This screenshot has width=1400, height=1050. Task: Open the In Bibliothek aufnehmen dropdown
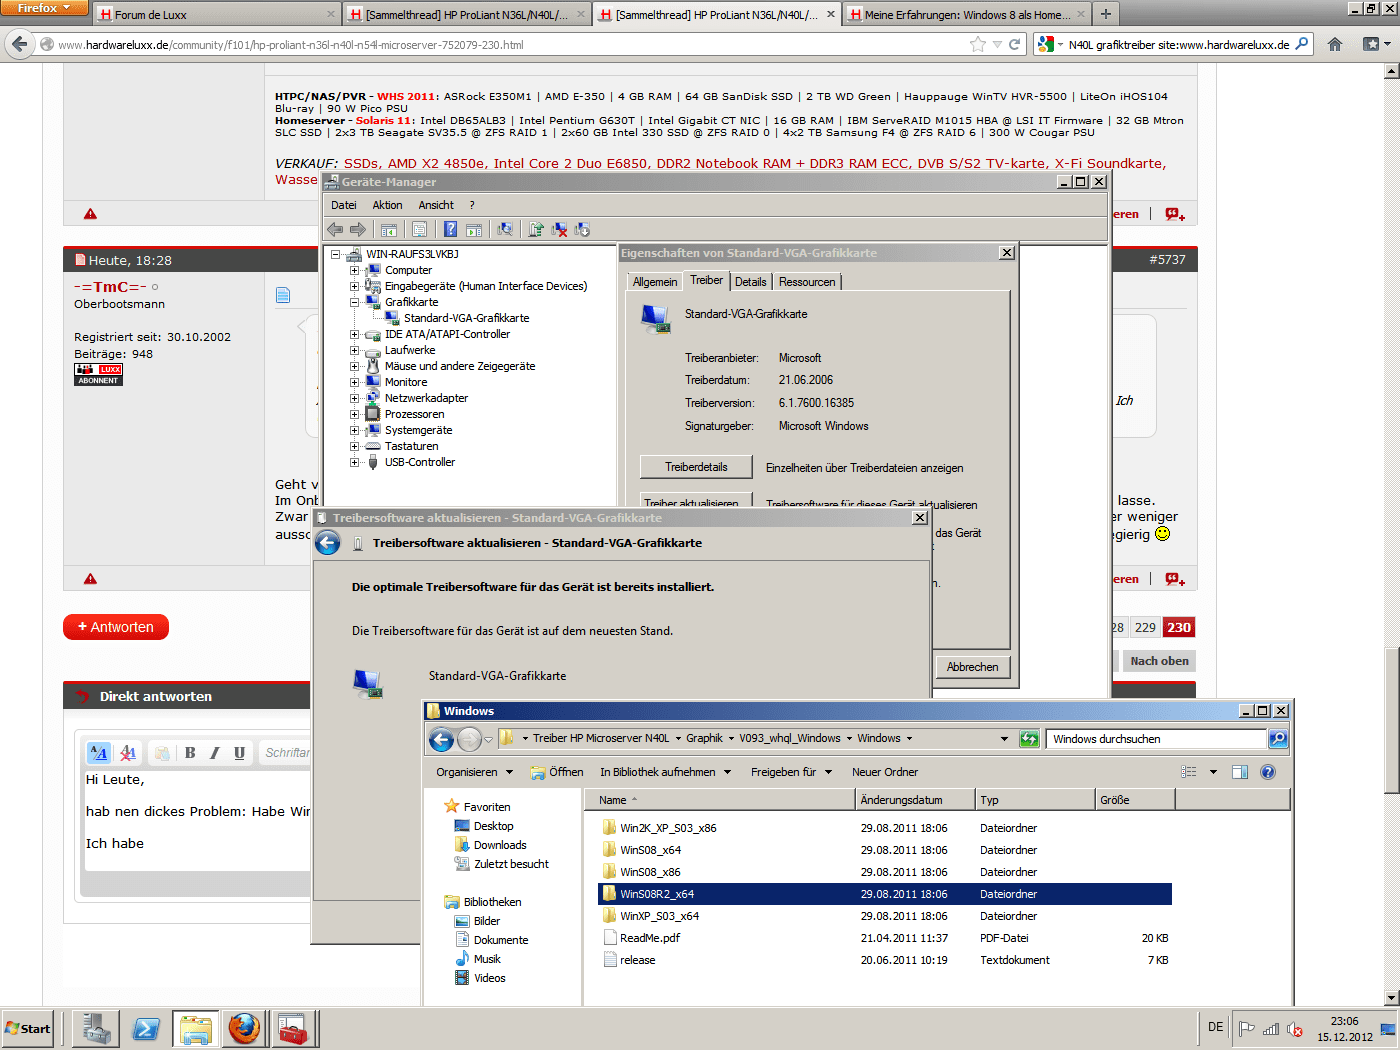click(665, 772)
